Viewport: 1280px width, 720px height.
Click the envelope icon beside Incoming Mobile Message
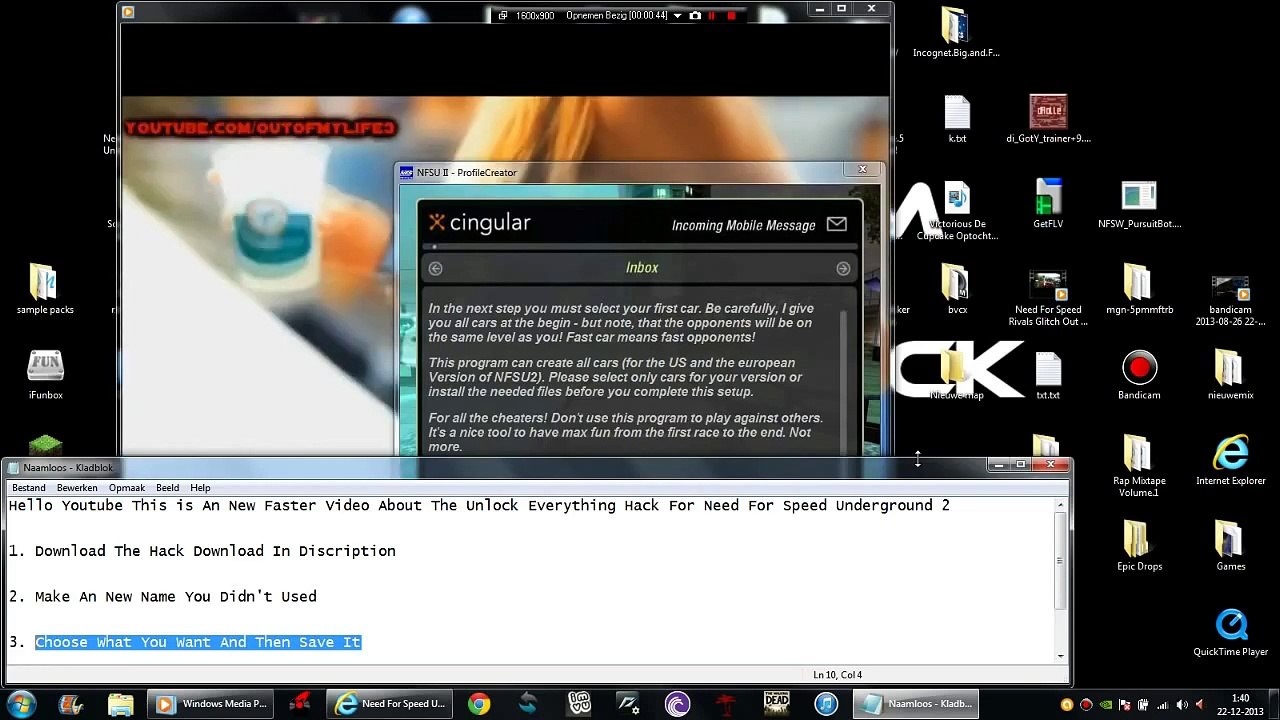[837, 225]
